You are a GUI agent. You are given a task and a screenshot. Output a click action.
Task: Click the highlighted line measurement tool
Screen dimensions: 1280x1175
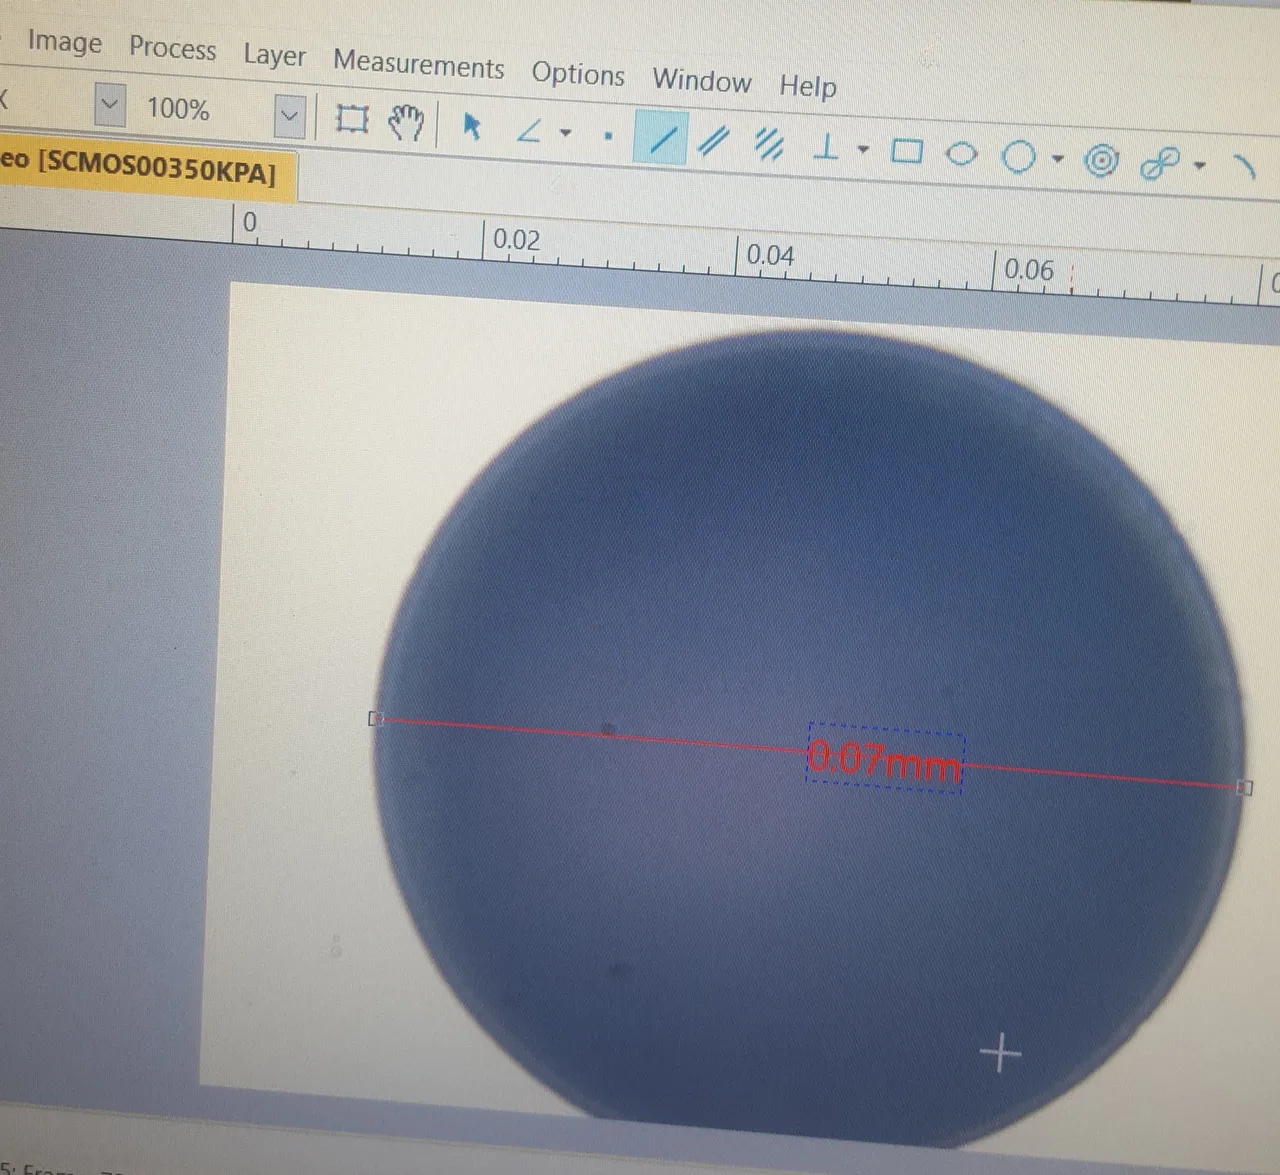tap(660, 139)
